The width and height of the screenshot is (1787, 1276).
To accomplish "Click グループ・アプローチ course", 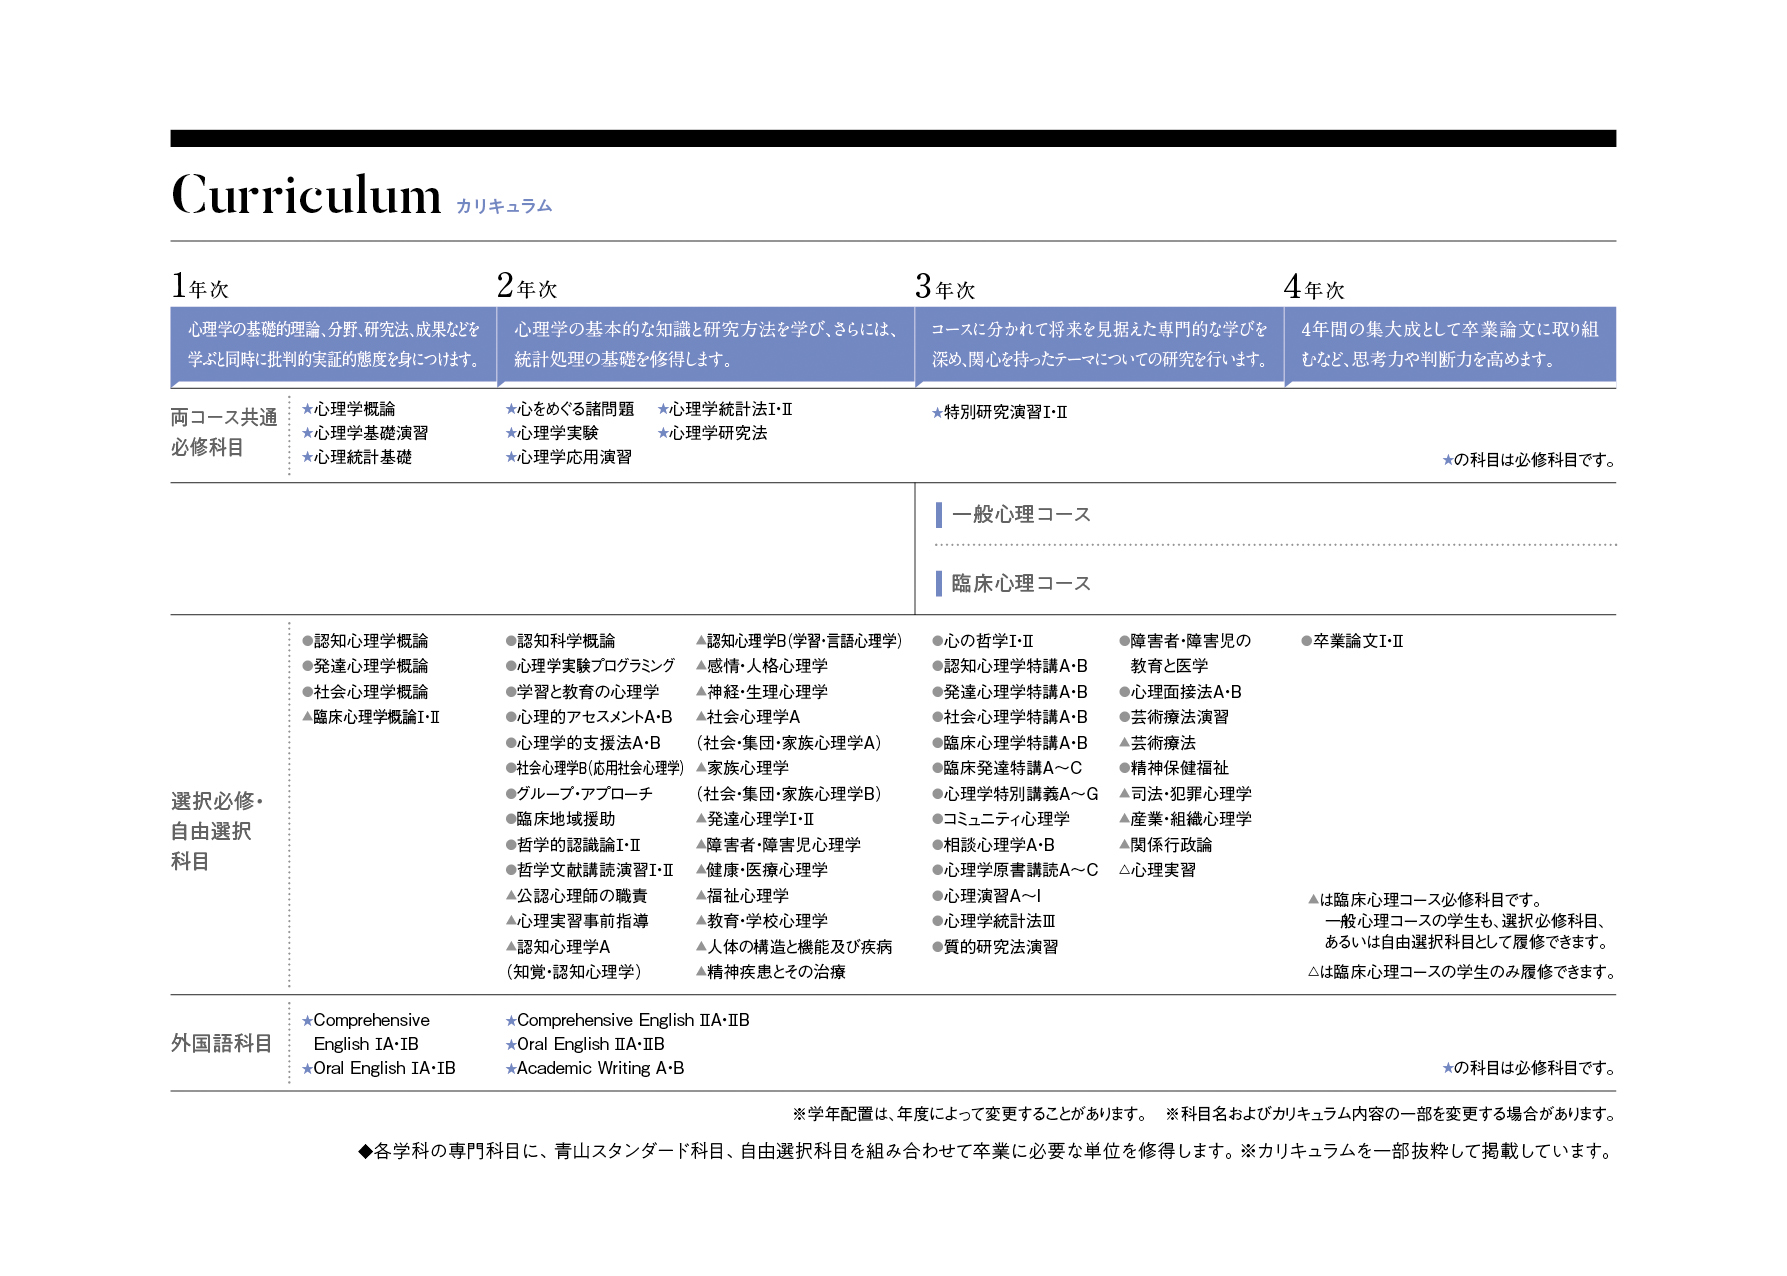I will (579, 794).
